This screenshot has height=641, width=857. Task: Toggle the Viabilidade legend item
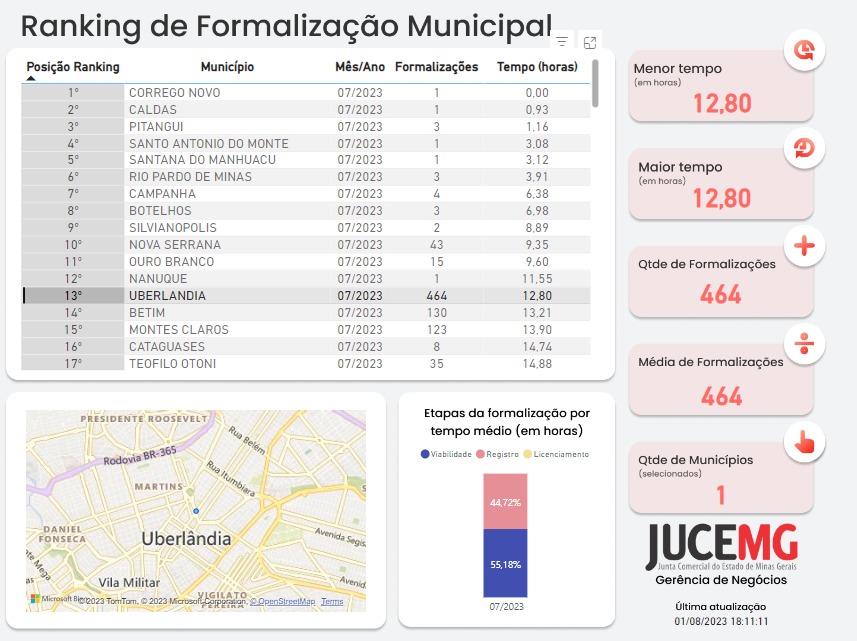tap(446, 454)
